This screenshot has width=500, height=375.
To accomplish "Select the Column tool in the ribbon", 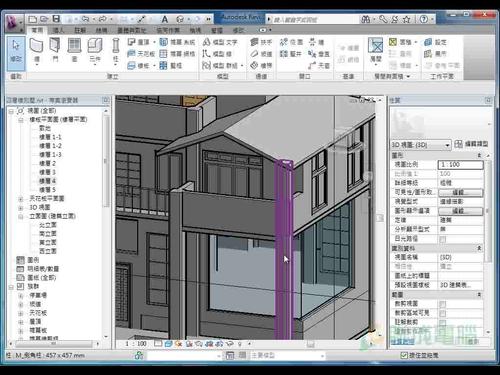I will coord(115,51).
